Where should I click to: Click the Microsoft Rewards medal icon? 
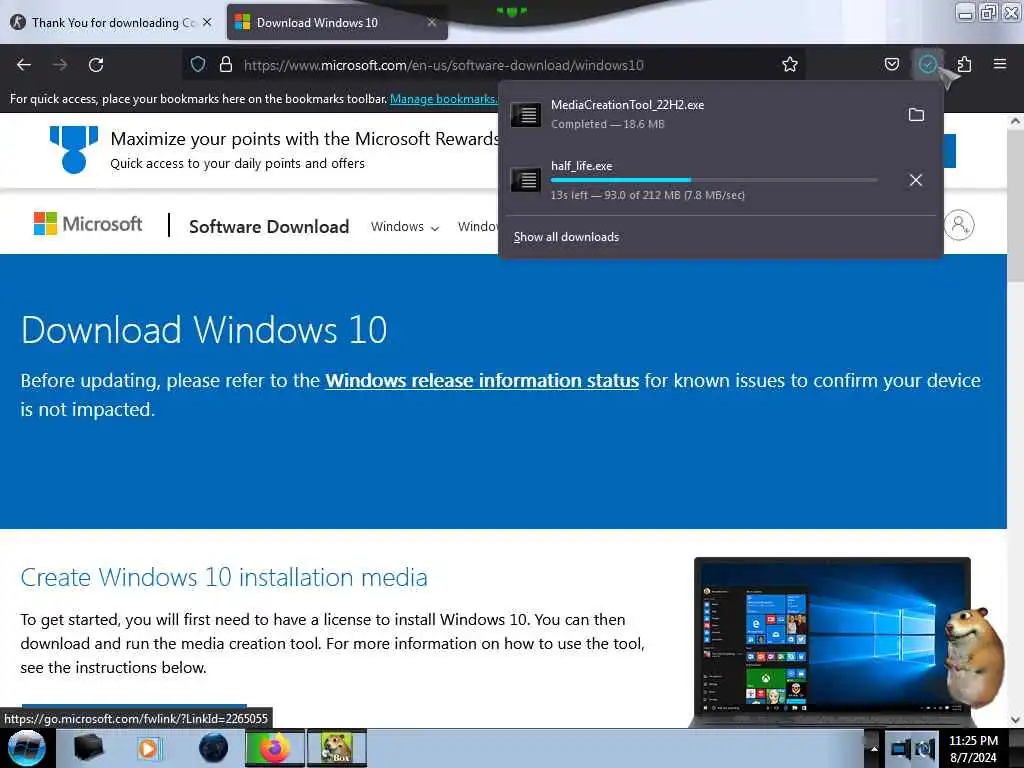[74, 150]
